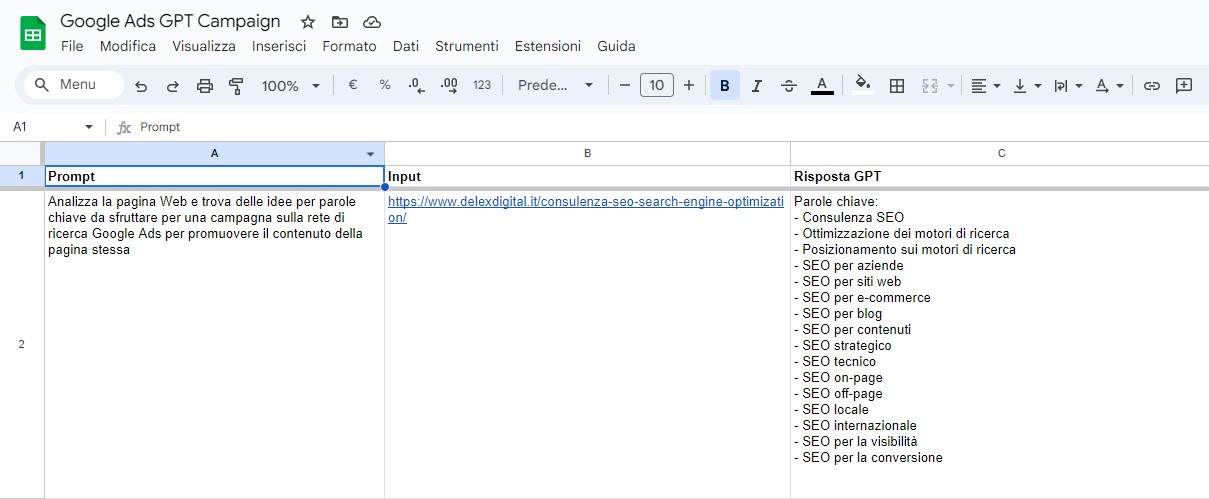The image size is (1209, 499).
Task: Format cell as percent
Action: coord(385,86)
